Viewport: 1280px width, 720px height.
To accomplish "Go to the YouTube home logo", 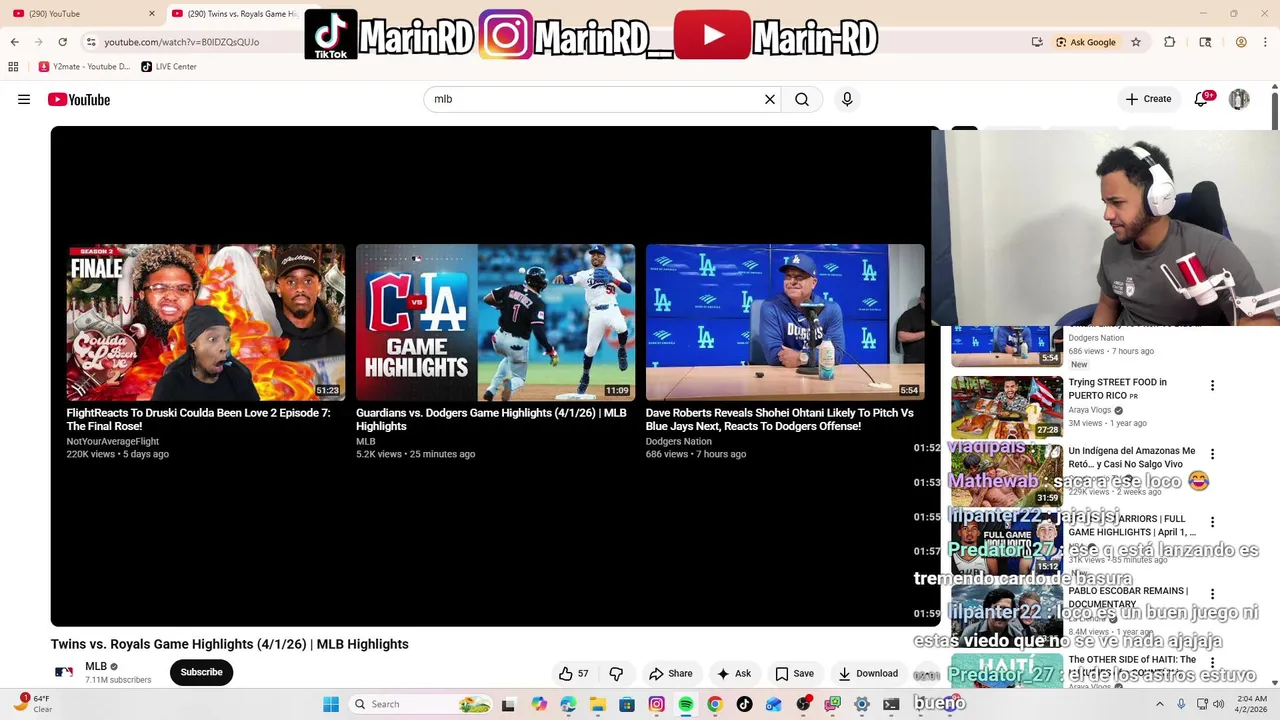I will 79,99.
